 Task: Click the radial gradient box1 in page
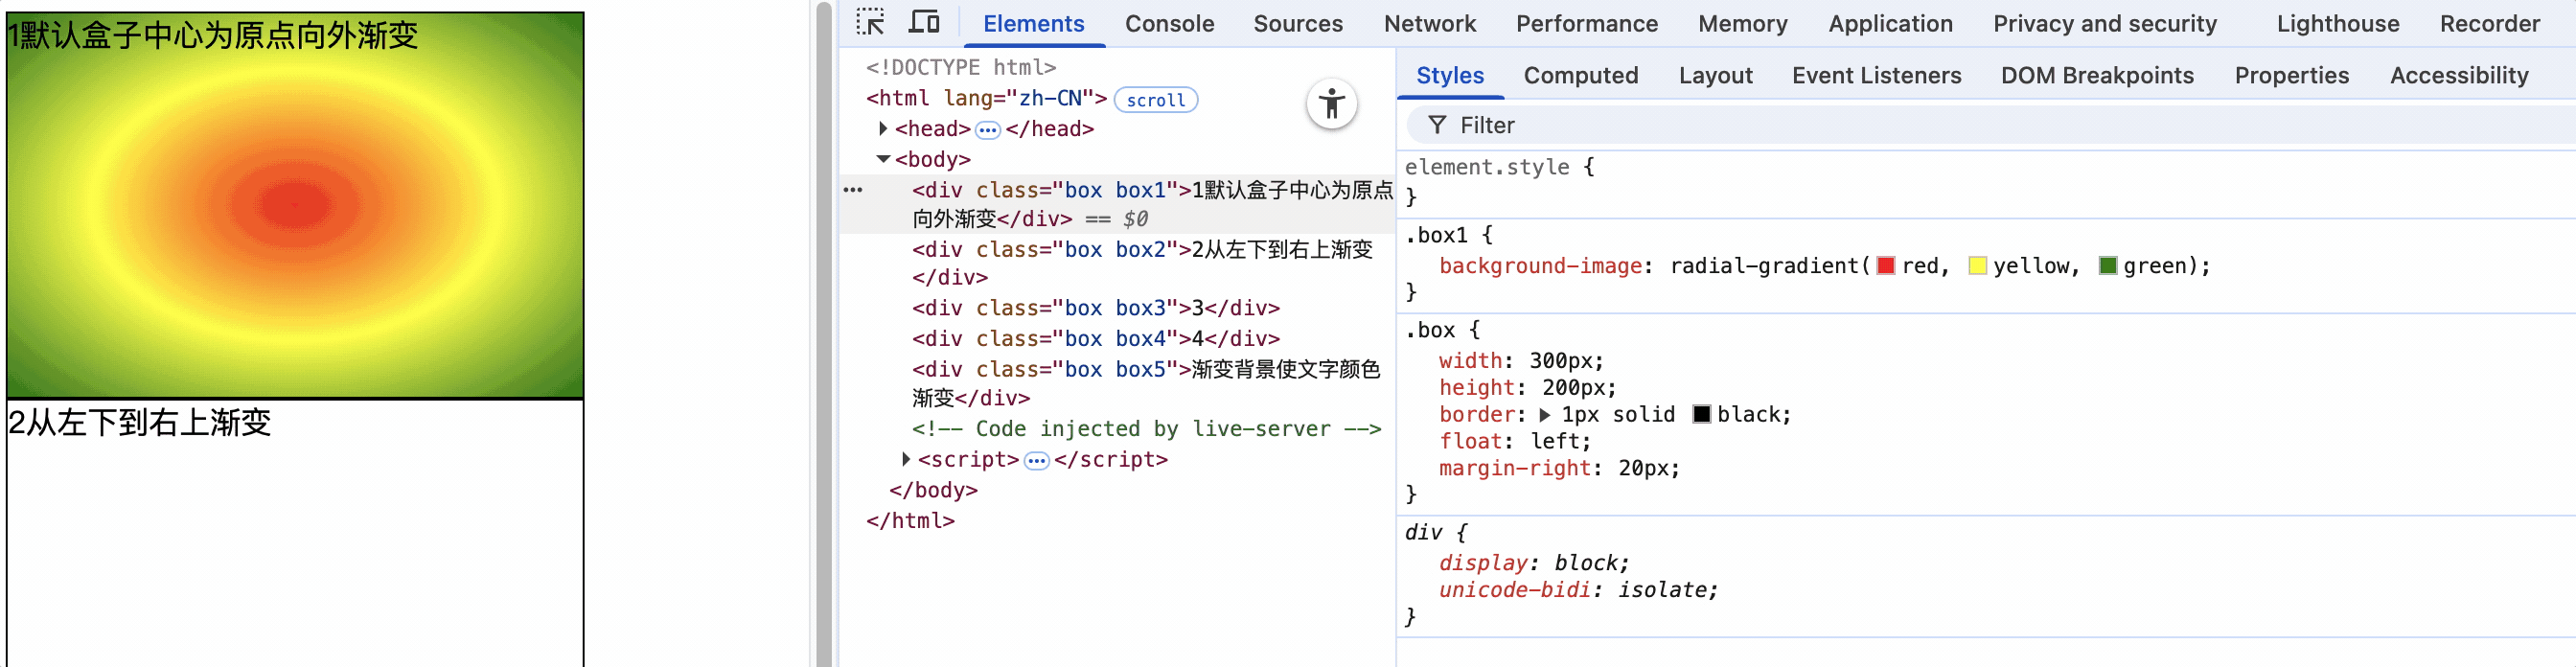tap(295, 205)
